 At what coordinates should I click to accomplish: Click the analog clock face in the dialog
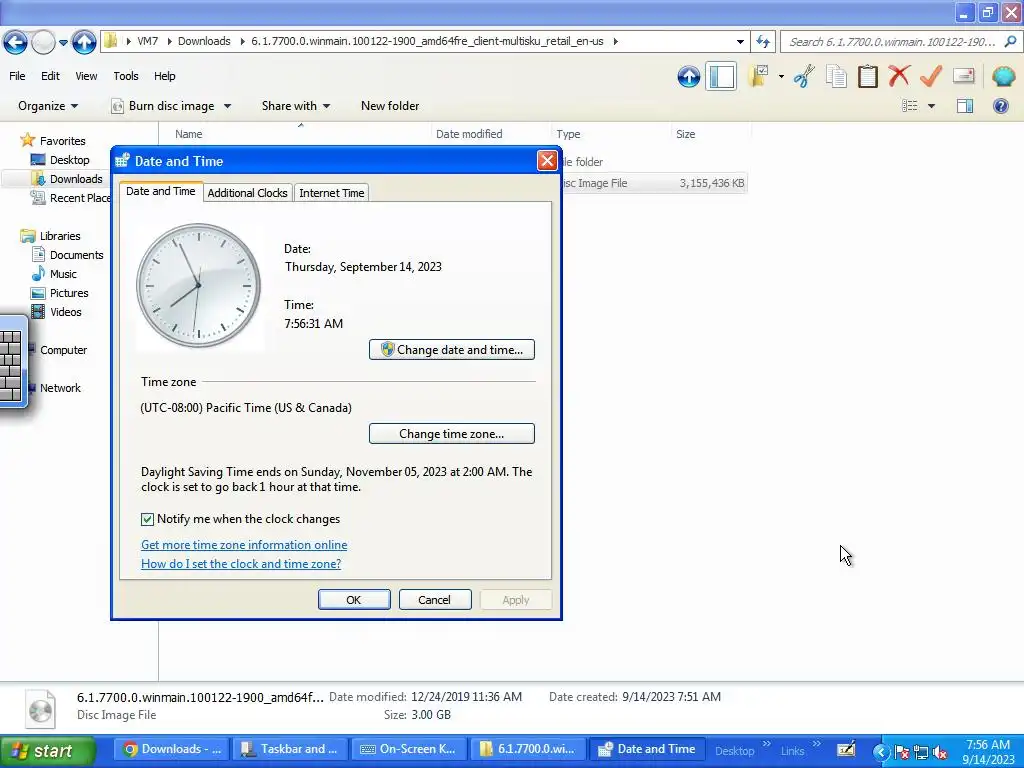[x=199, y=286]
